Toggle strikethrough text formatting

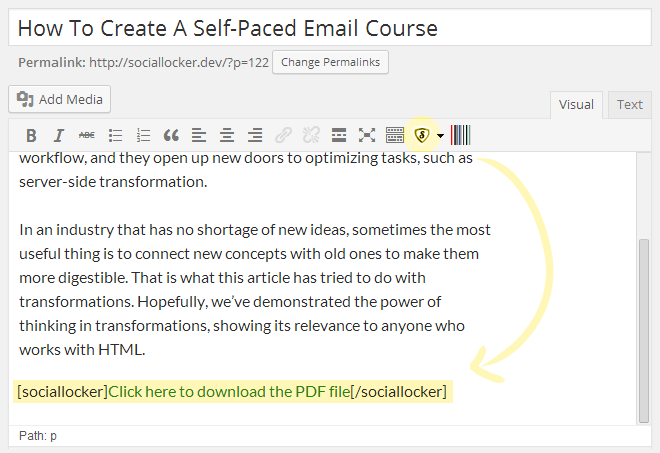[87, 135]
